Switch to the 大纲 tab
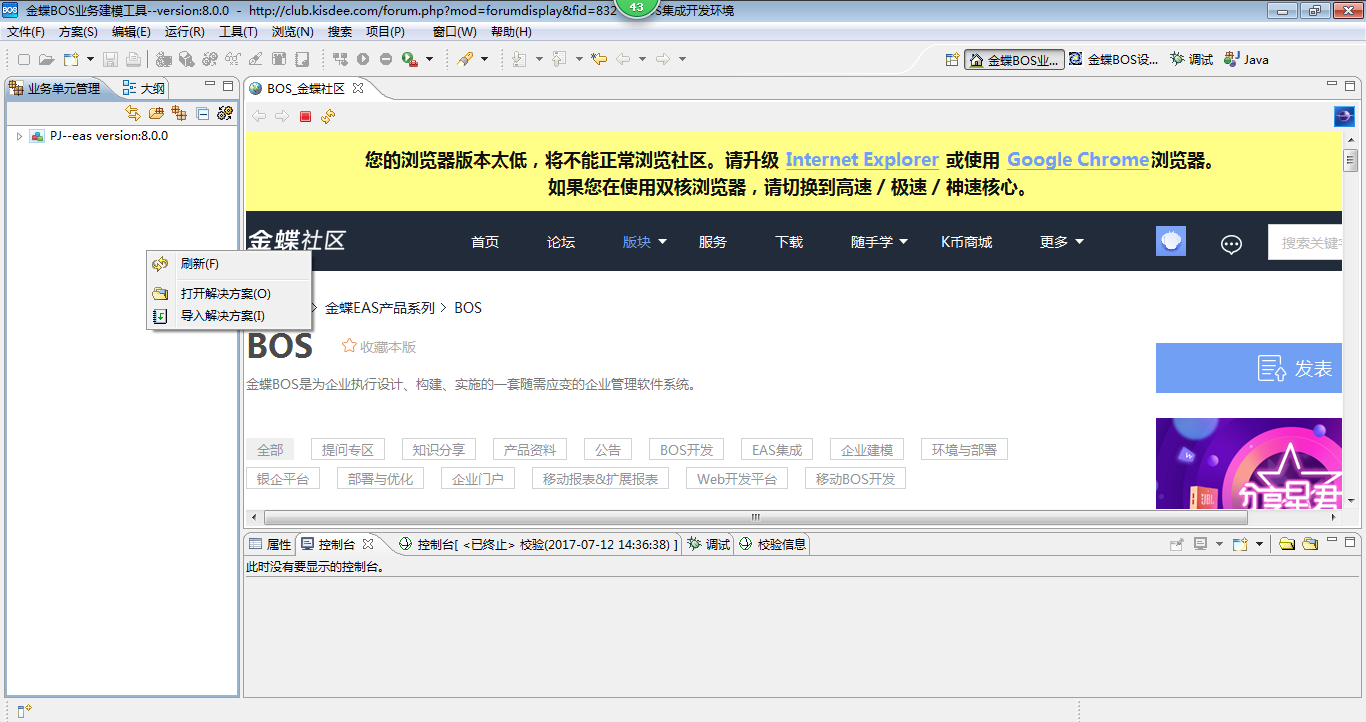This screenshot has width=1366, height=722. point(143,88)
